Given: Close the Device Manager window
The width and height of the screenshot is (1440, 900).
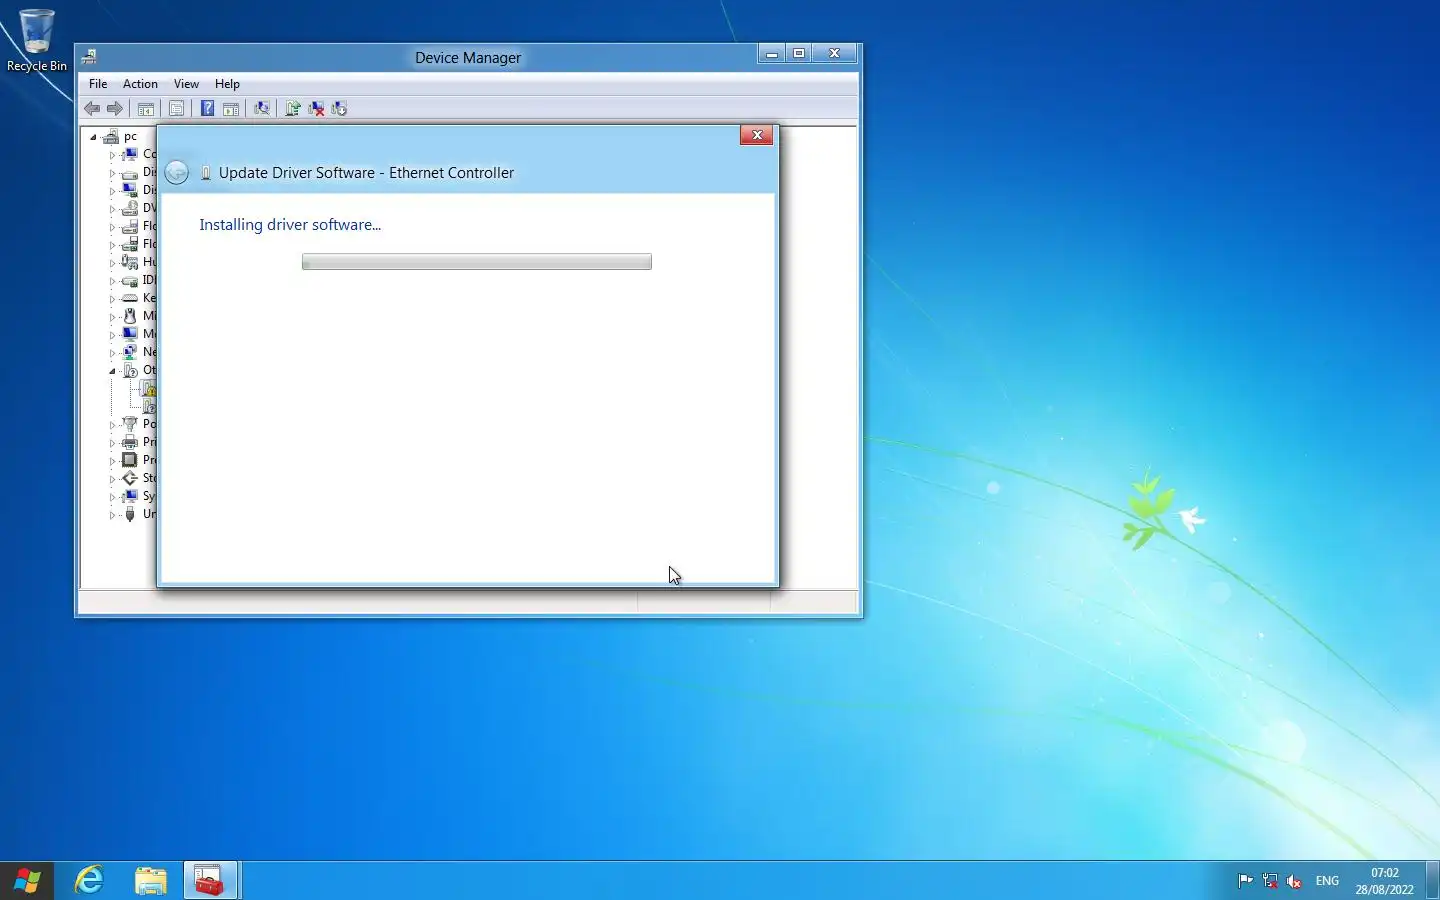Looking at the screenshot, I should [834, 54].
